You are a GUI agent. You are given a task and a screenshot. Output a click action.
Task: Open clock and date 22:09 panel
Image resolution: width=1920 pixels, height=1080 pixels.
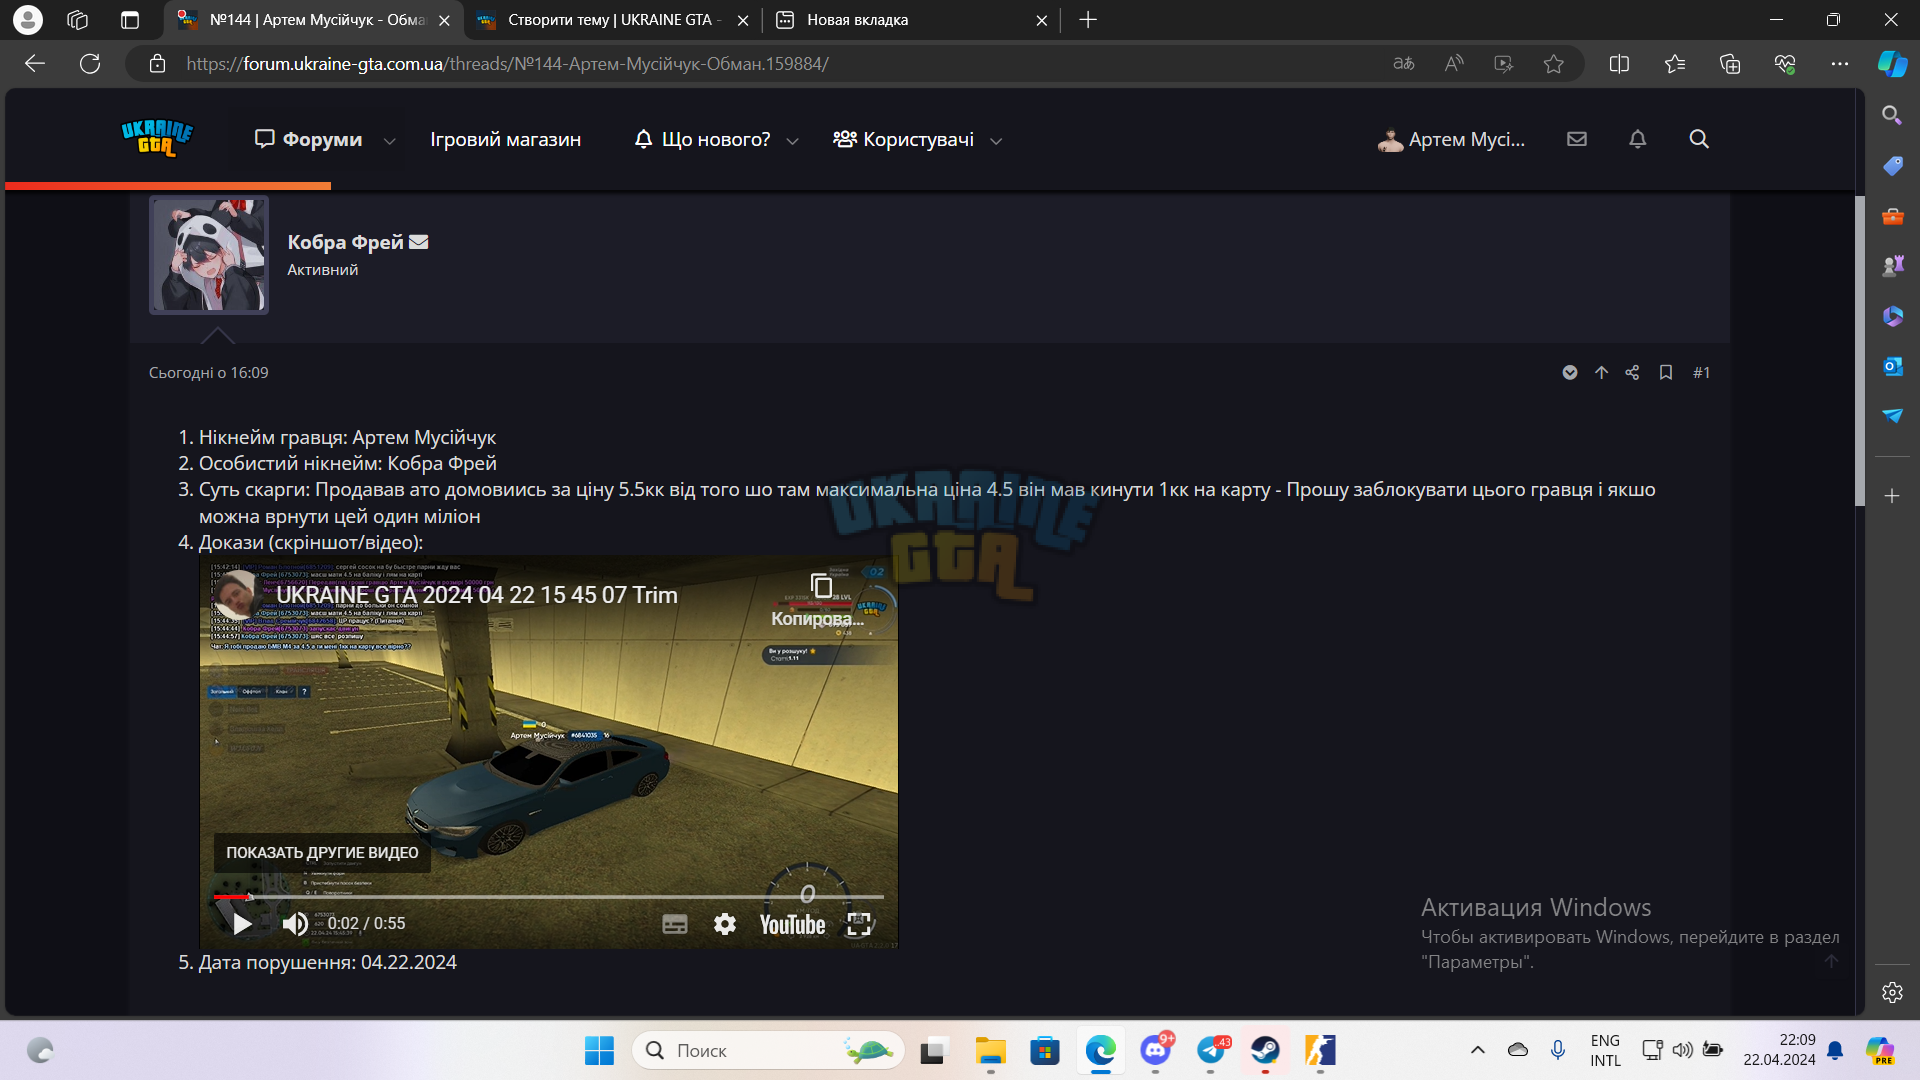tap(1779, 1050)
